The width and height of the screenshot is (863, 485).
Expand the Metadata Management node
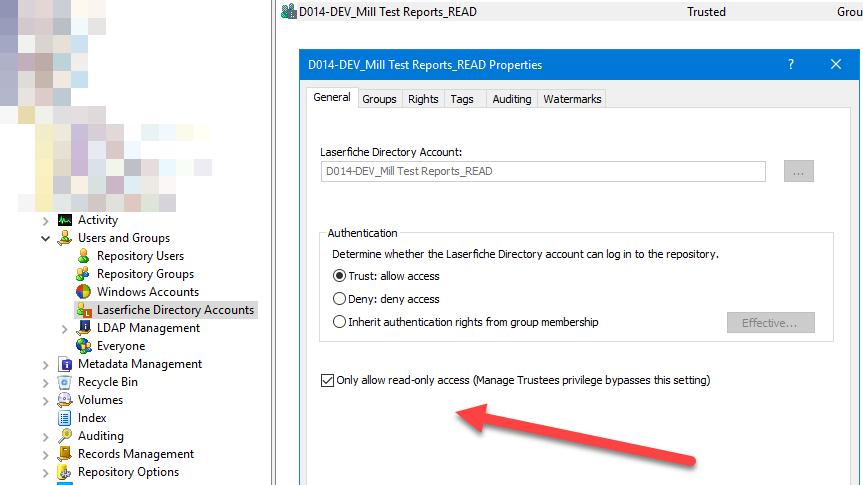click(x=46, y=364)
